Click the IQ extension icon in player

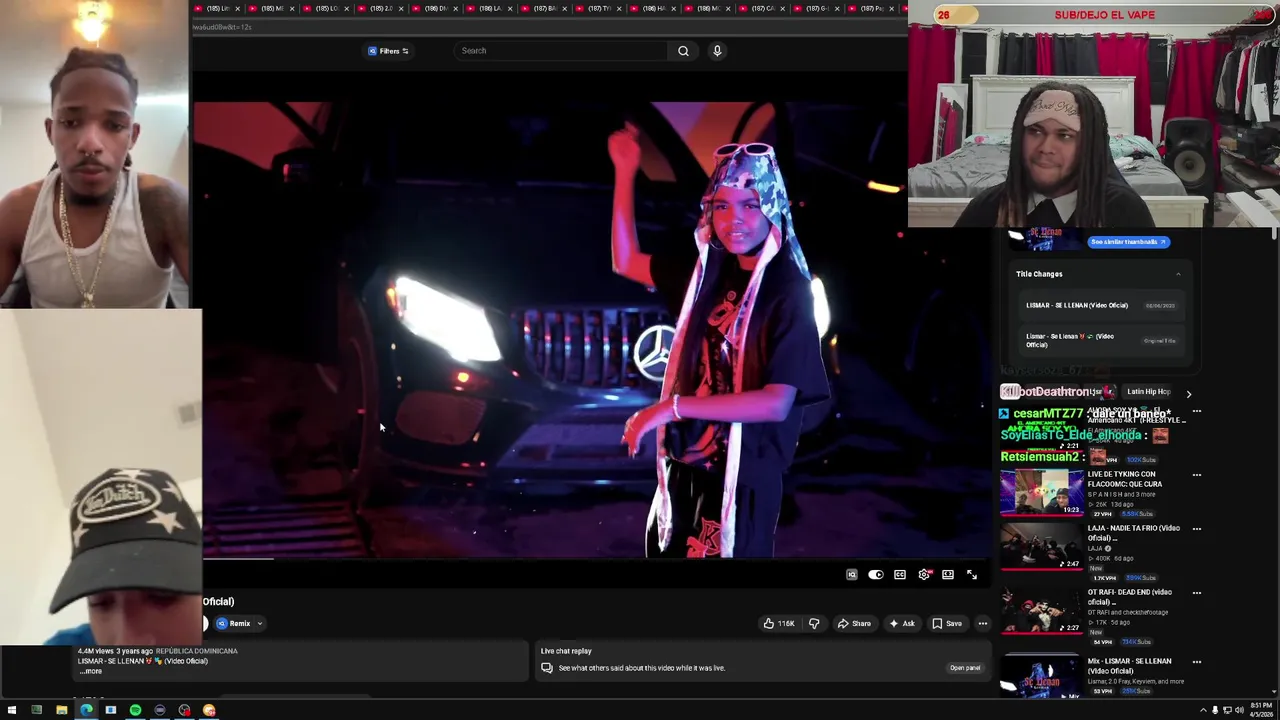pyautogui.click(x=852, y=575)
